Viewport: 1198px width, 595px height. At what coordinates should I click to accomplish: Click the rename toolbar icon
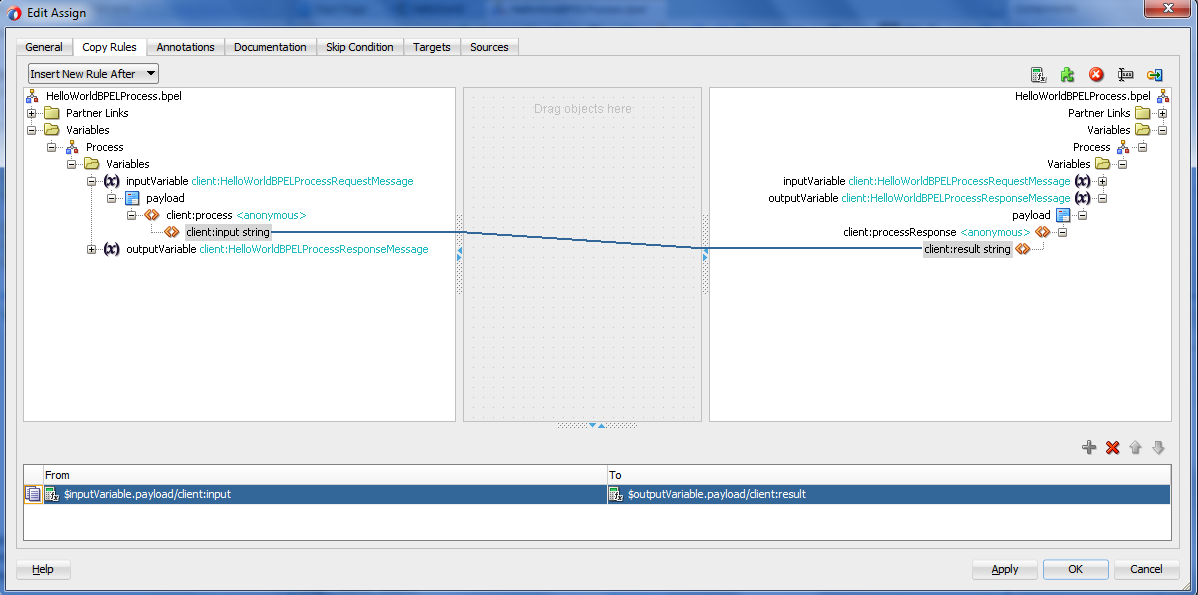tap(1126, 74)
